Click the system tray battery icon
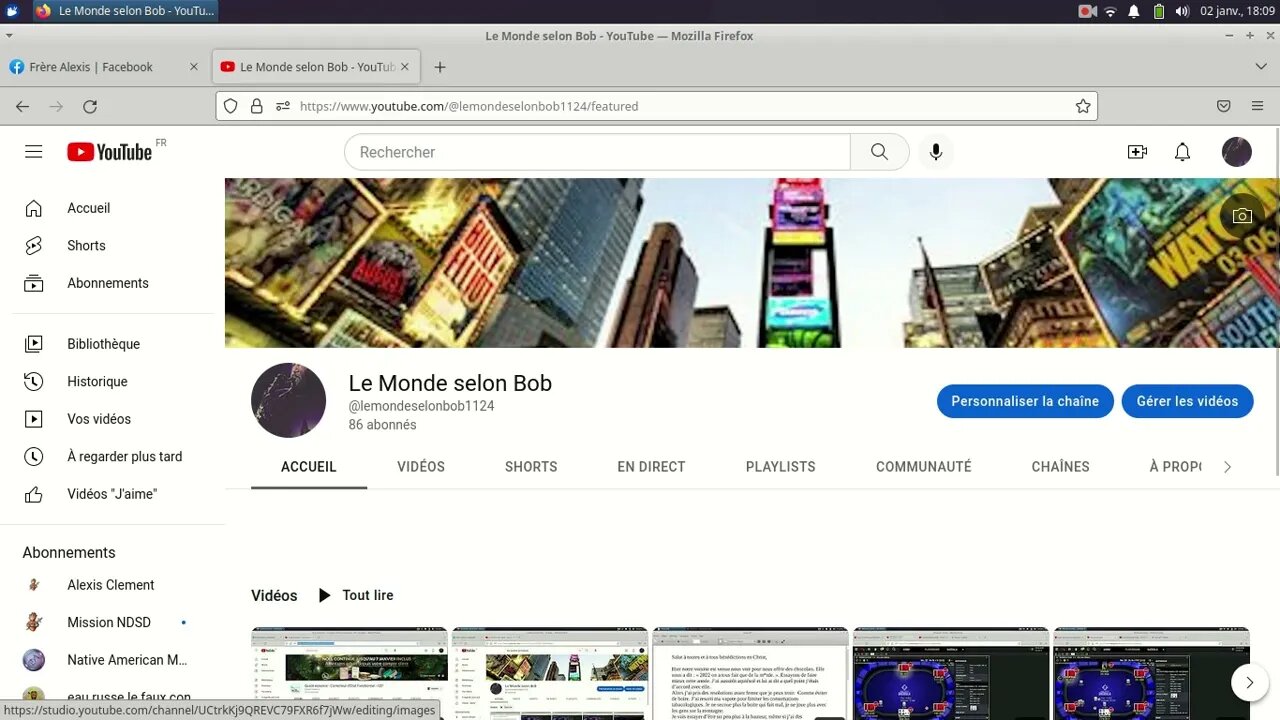This screenshot has height=720, width=1280. [1158, 11]
